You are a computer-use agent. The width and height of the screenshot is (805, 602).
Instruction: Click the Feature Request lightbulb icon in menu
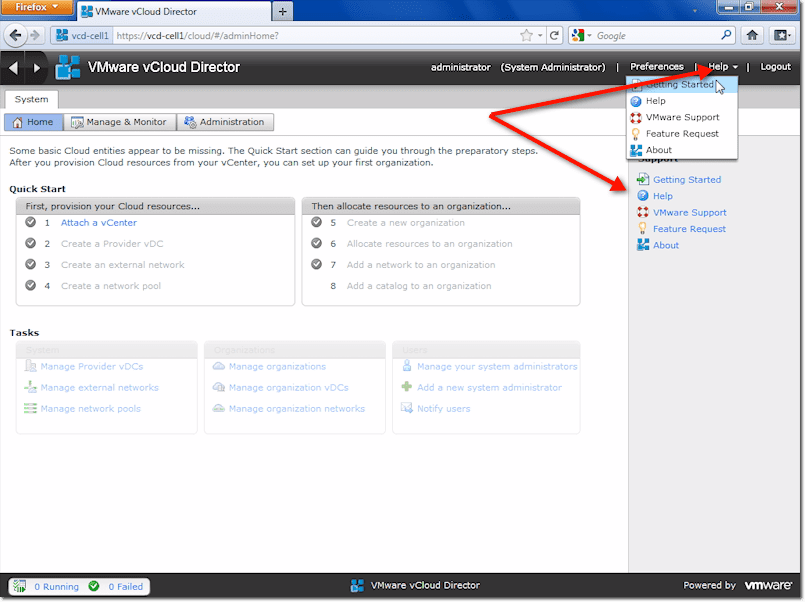pos(636,134)
